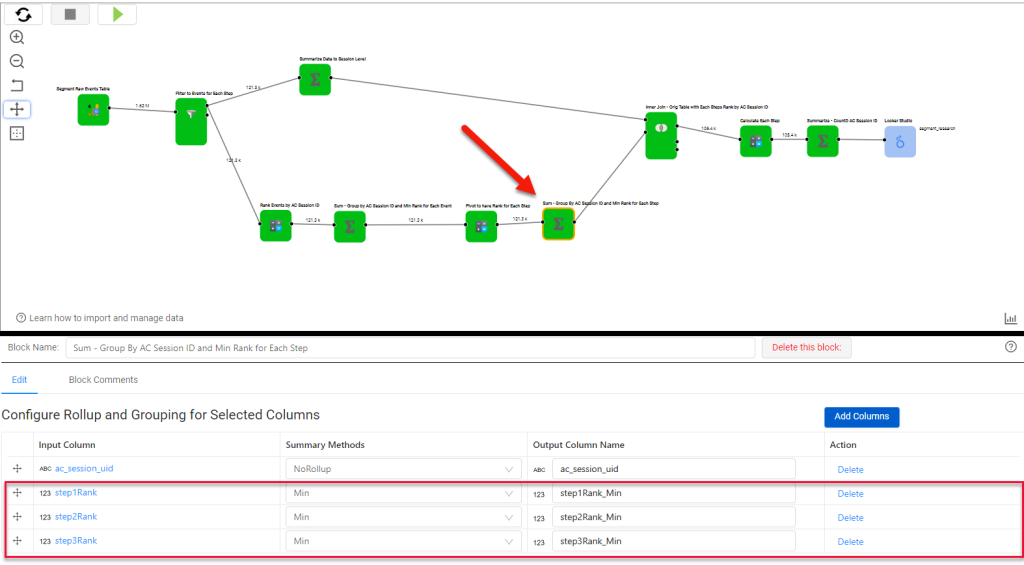Stop the workflow with the square button

click(x=70, y=14)
